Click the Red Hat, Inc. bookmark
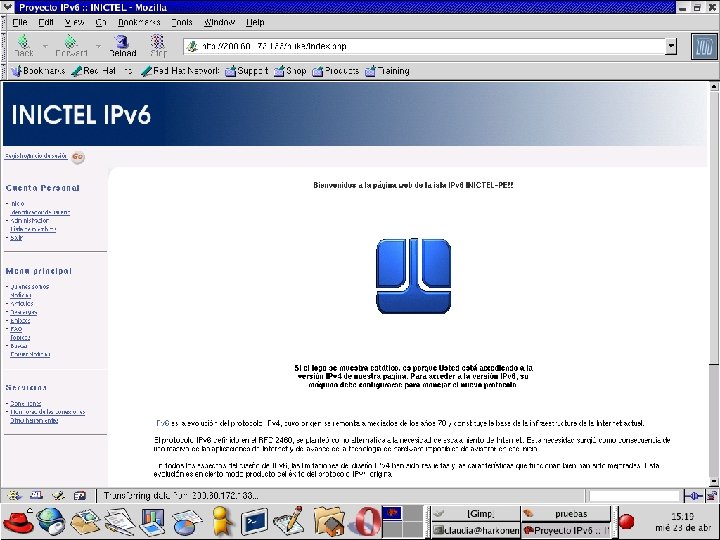The width and height of the screenshot is (720, 540). tap(102, 71)
